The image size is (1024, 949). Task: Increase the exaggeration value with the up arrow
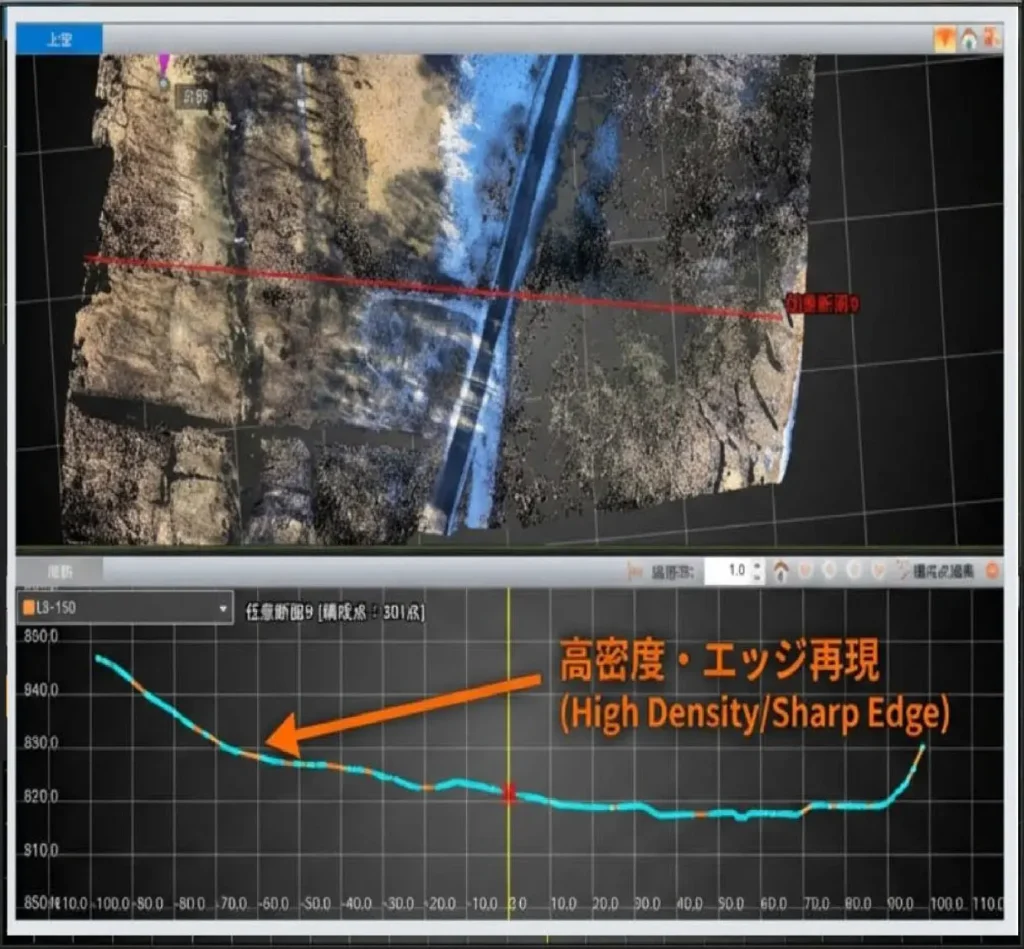click(756, 566)
